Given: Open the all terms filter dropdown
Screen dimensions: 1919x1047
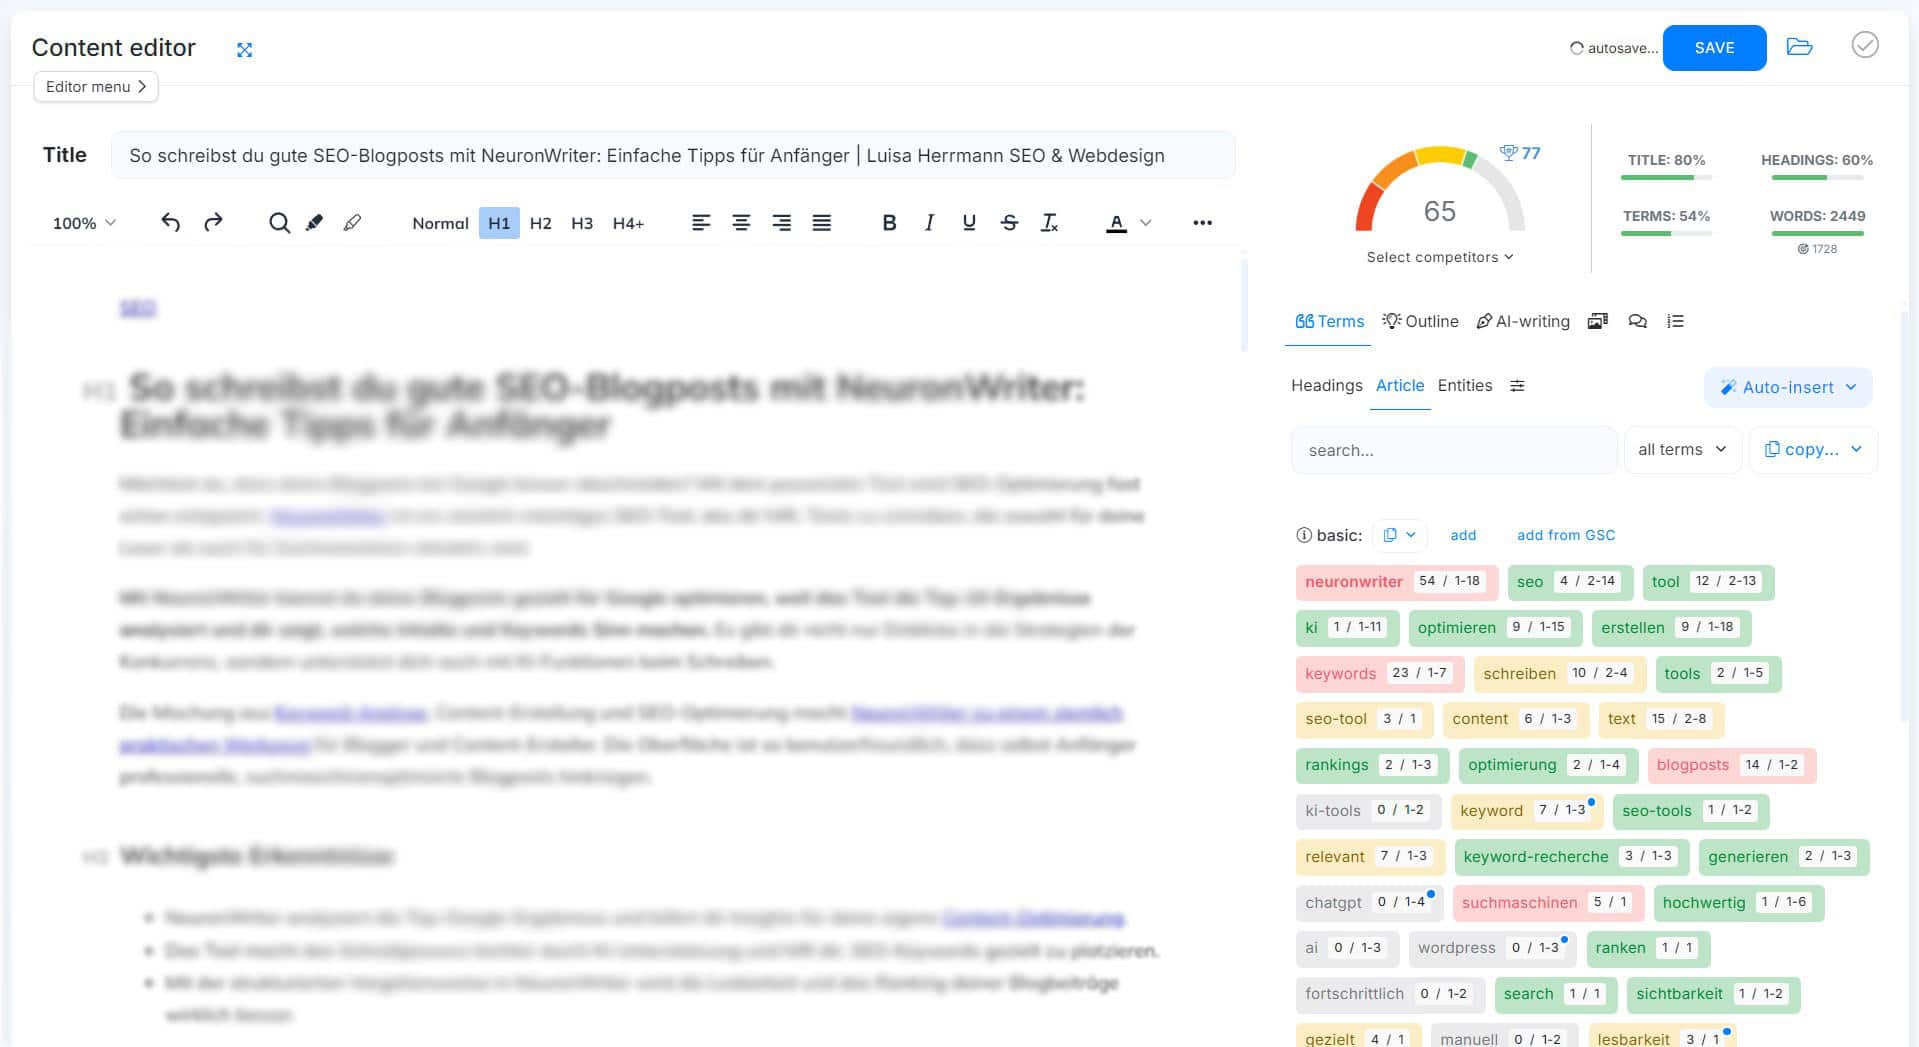Looking at the screenshot, I should [1682, 450].
